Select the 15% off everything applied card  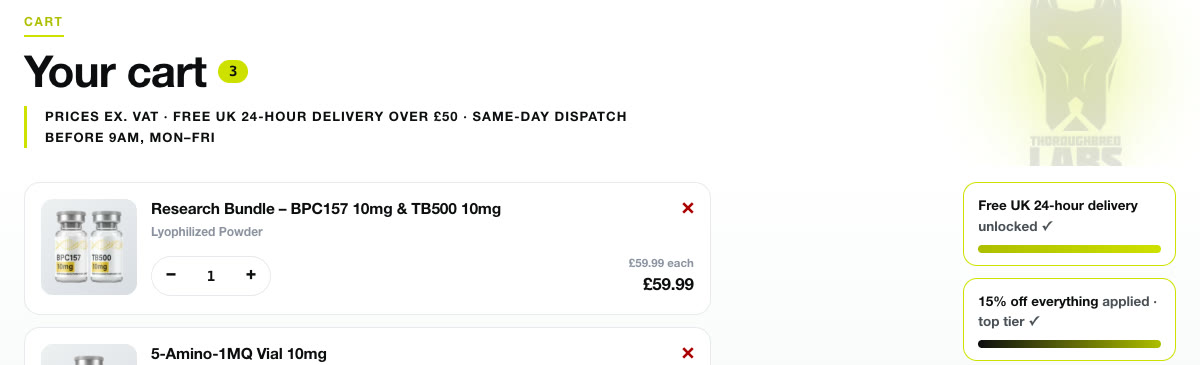click(1069, 320)
